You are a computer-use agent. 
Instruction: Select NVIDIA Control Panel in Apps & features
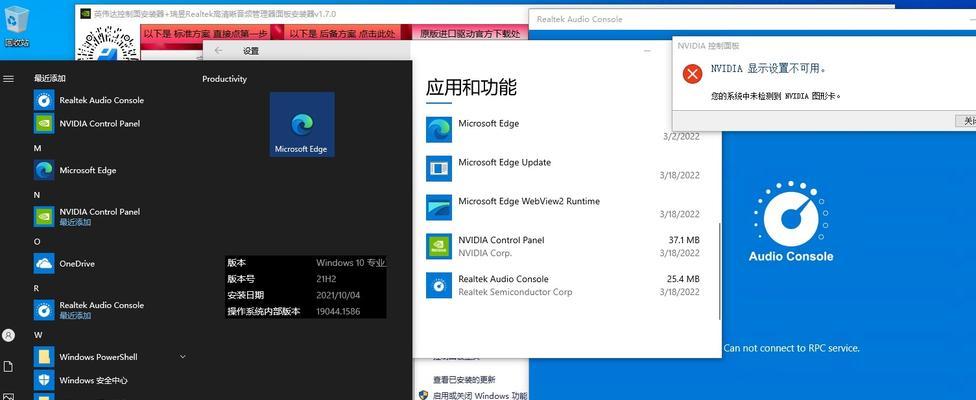click(x=563, y=246)
